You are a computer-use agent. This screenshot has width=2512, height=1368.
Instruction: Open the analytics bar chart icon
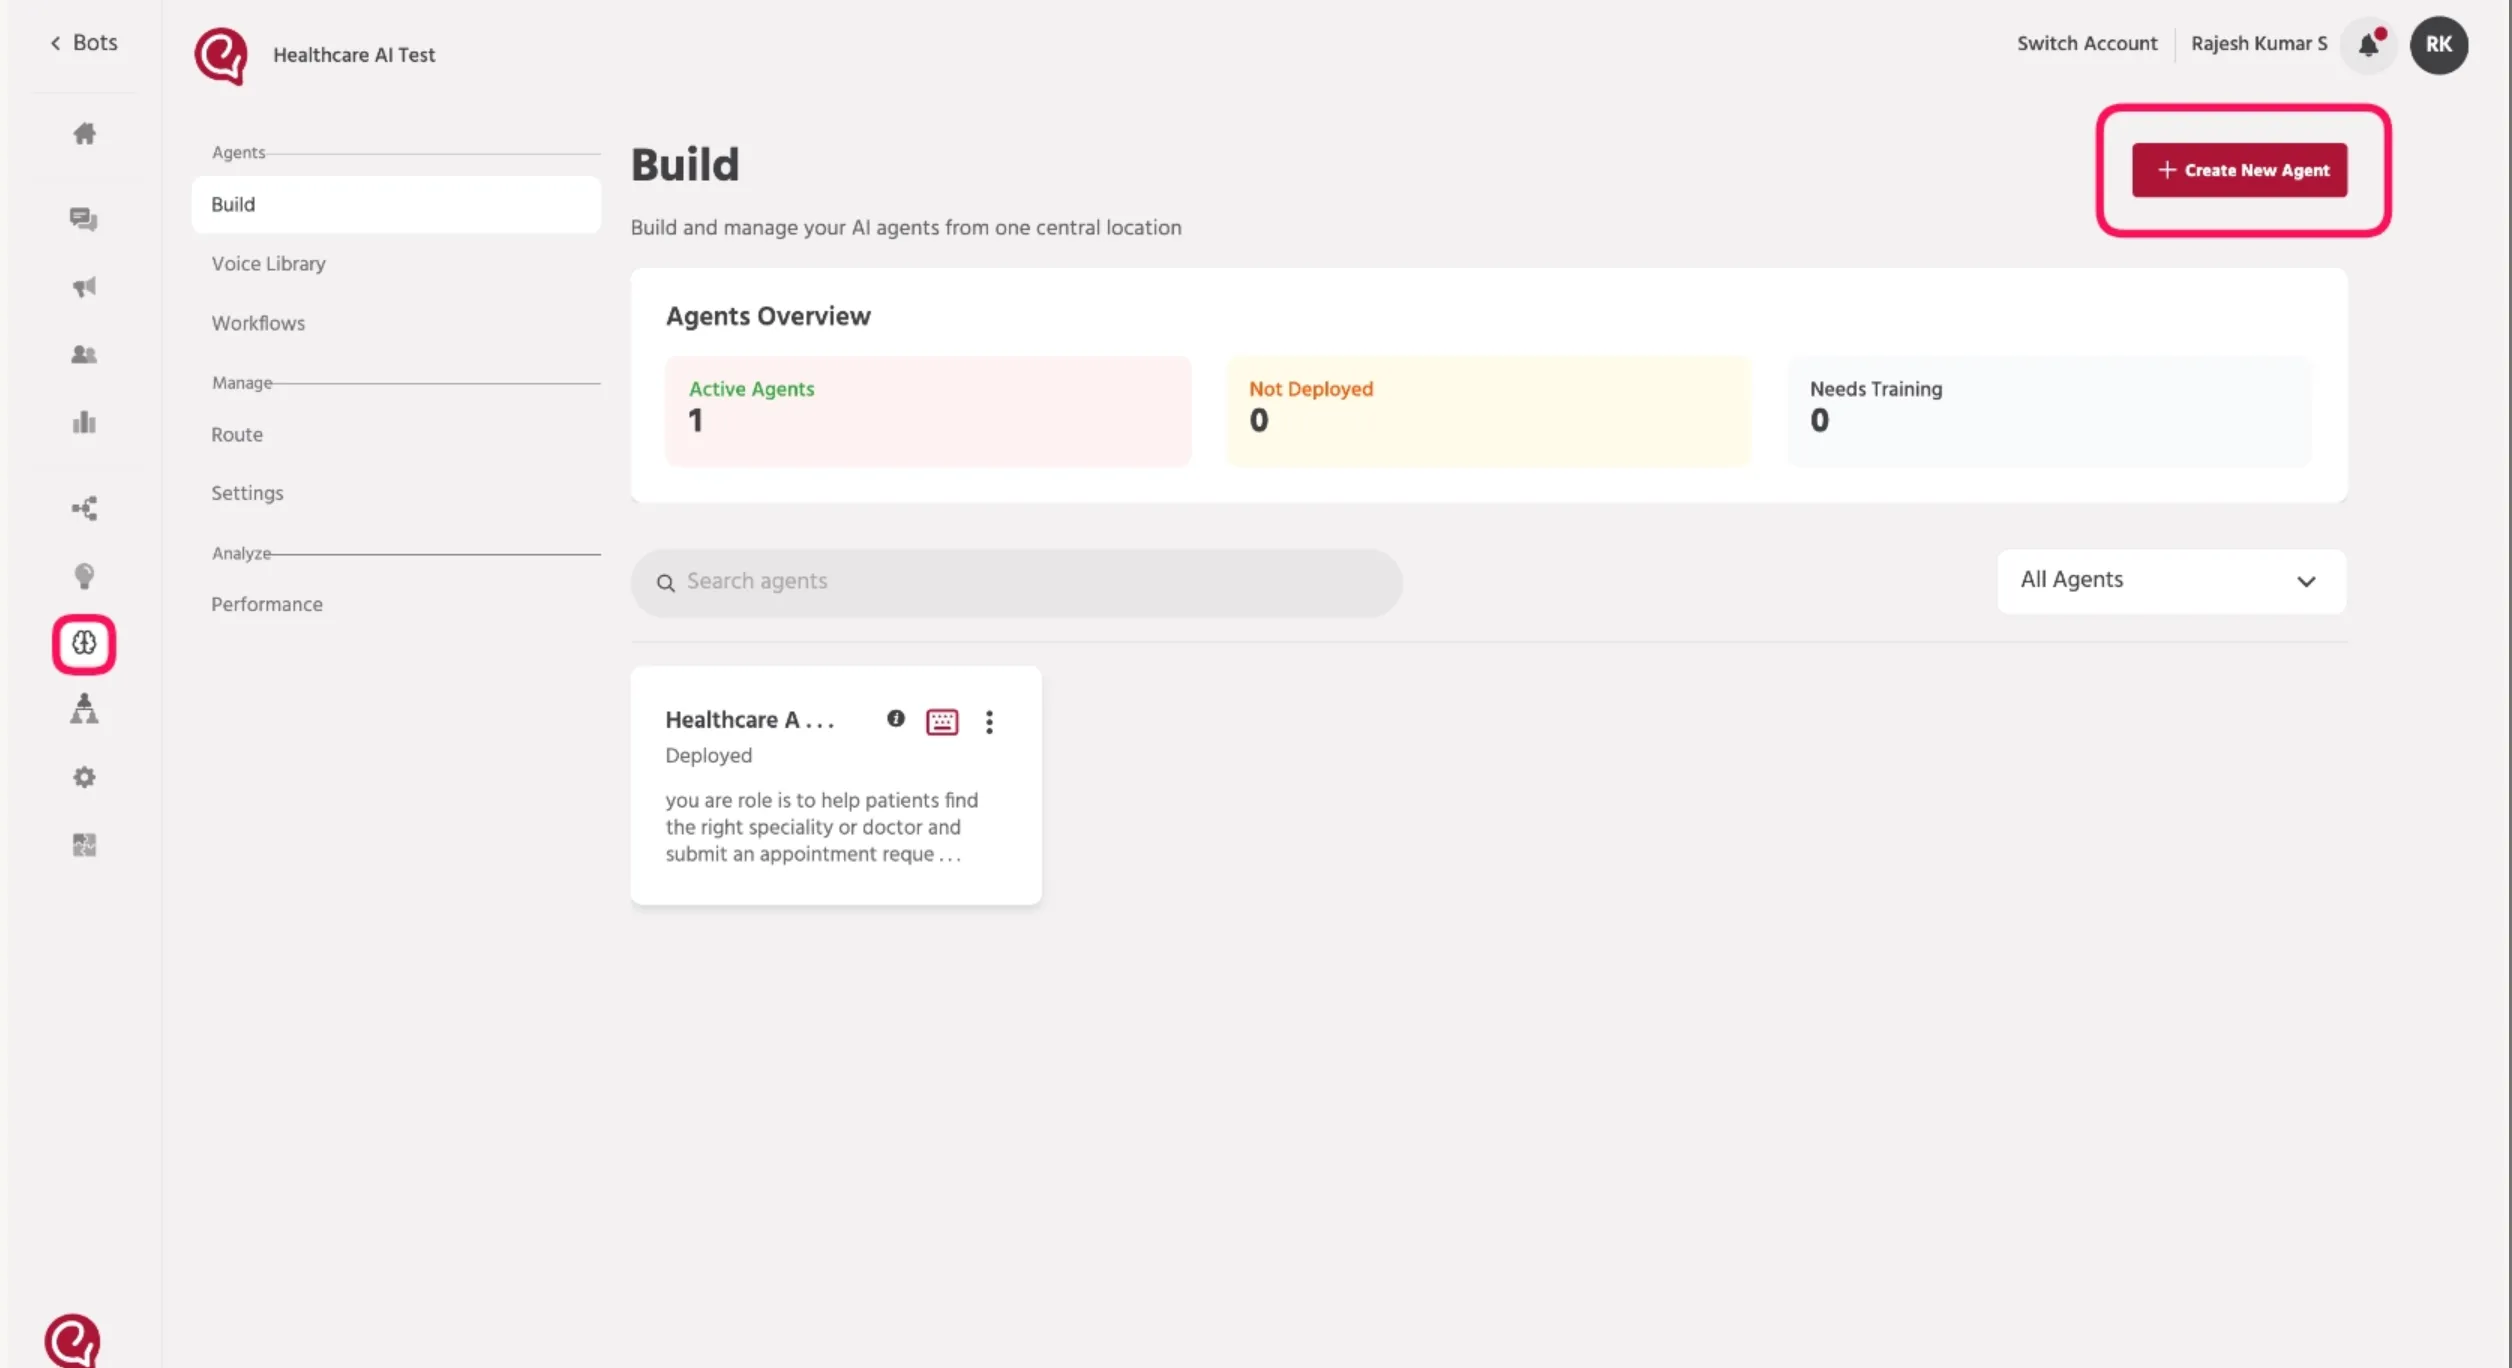(x=84, y=422)
